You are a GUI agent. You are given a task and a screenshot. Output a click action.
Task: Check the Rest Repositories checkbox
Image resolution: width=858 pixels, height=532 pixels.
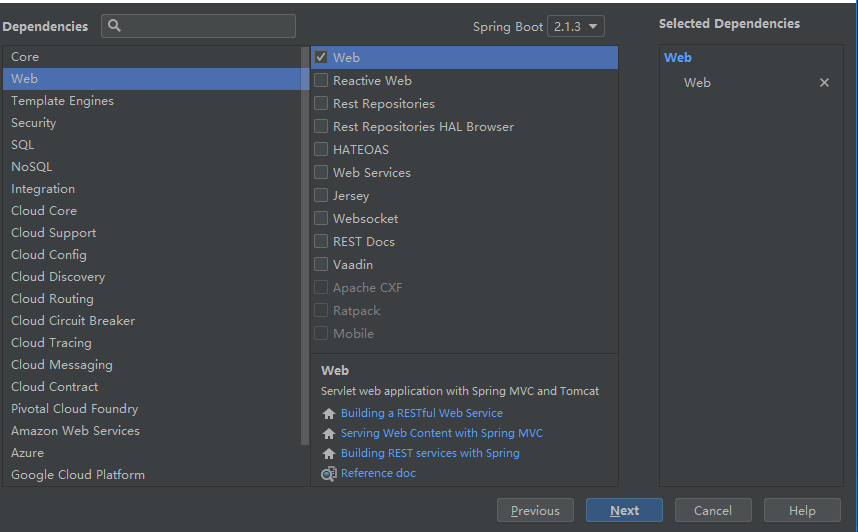(321, 103)
